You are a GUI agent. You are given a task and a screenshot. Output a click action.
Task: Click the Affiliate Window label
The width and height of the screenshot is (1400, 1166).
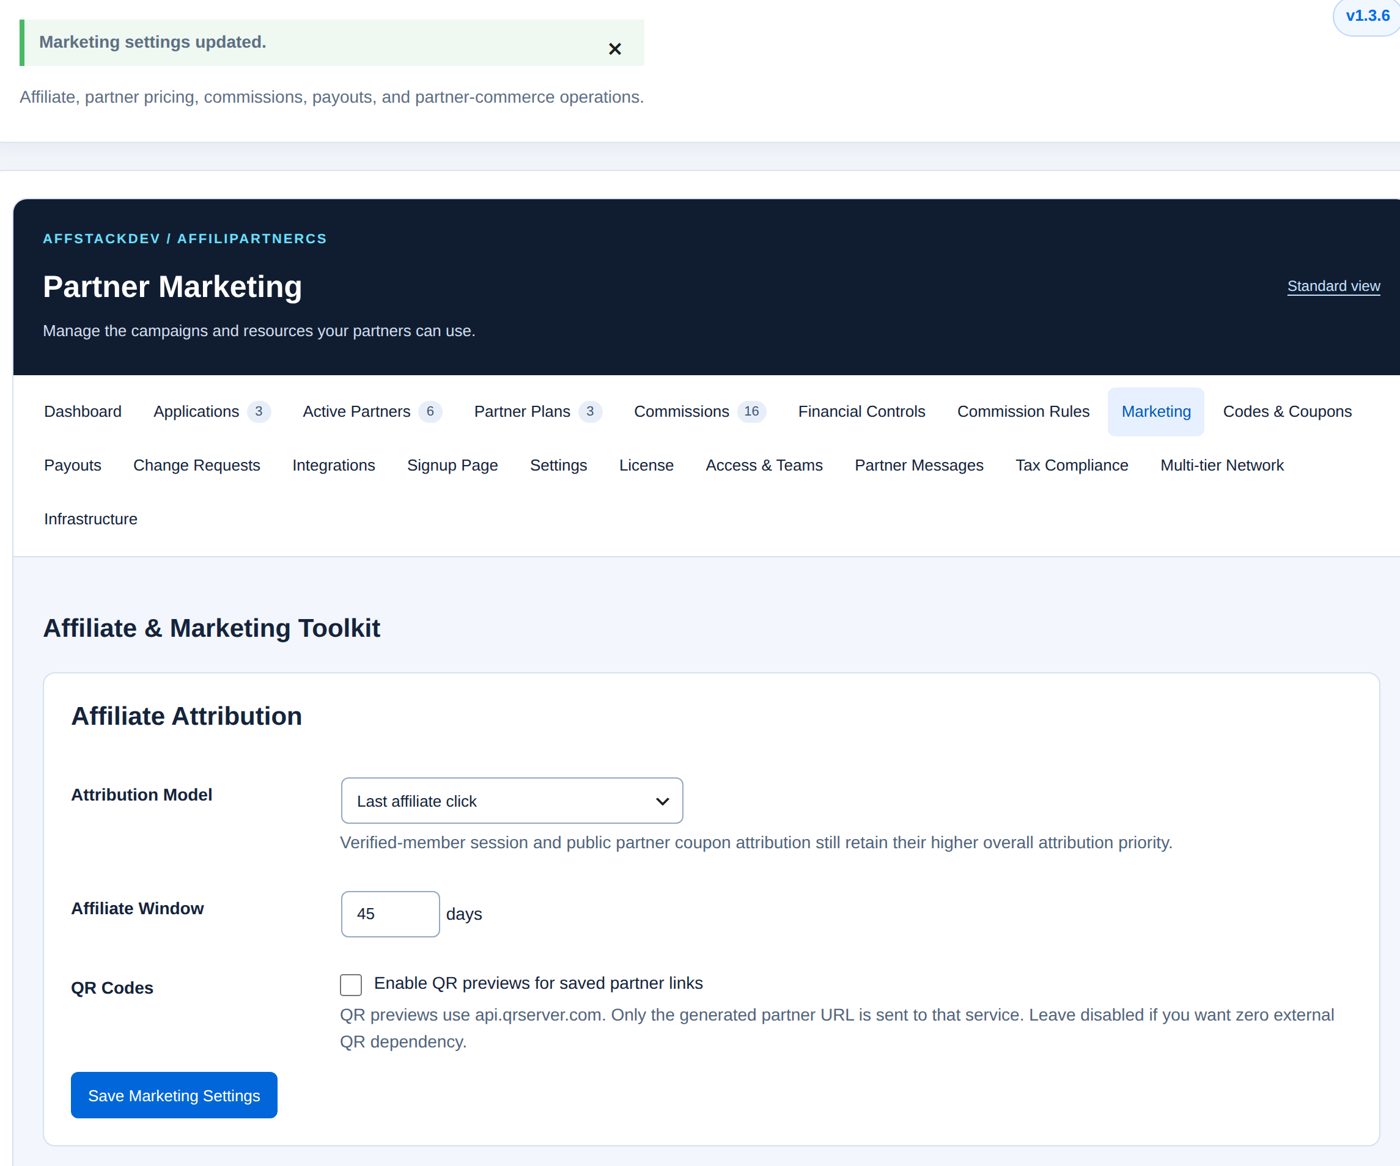(x=138, y=909)
